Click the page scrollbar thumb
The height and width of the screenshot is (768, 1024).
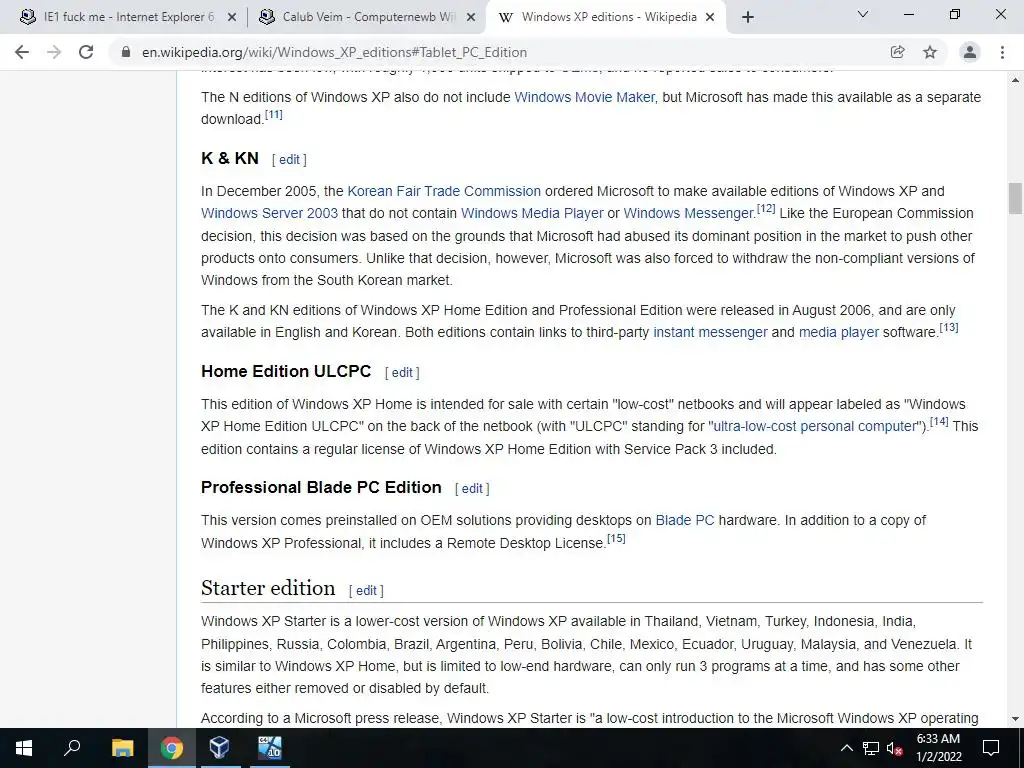tap(1015, 199)
